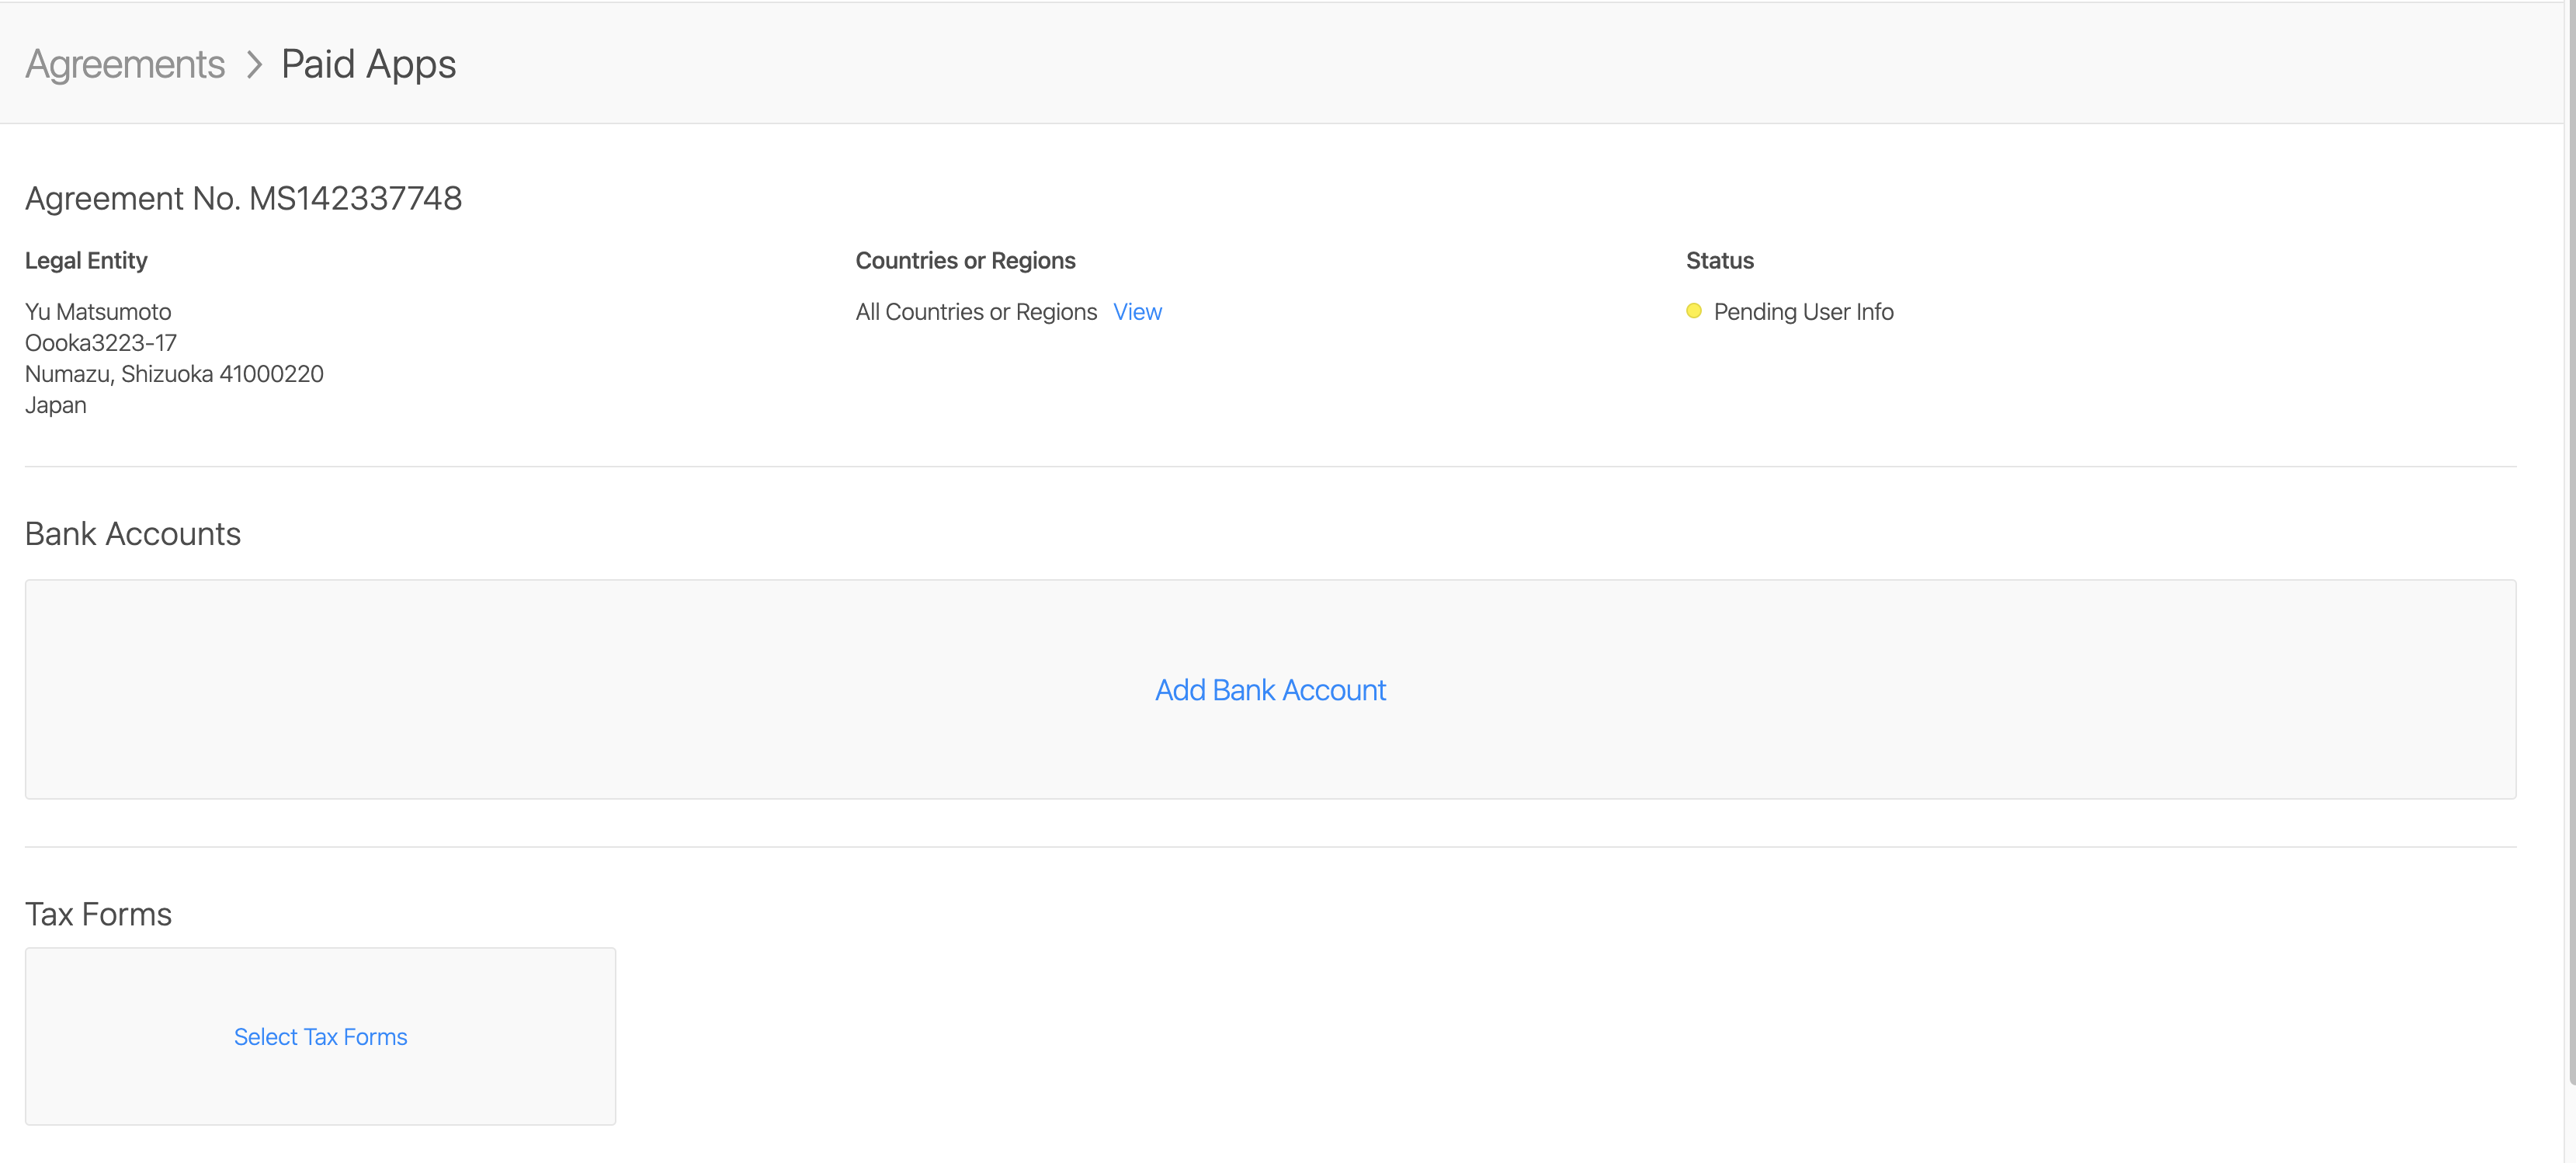Click the Agreement No. MS142337748 heading
Screen dimensions: 2576x1163
pos(243,198)
